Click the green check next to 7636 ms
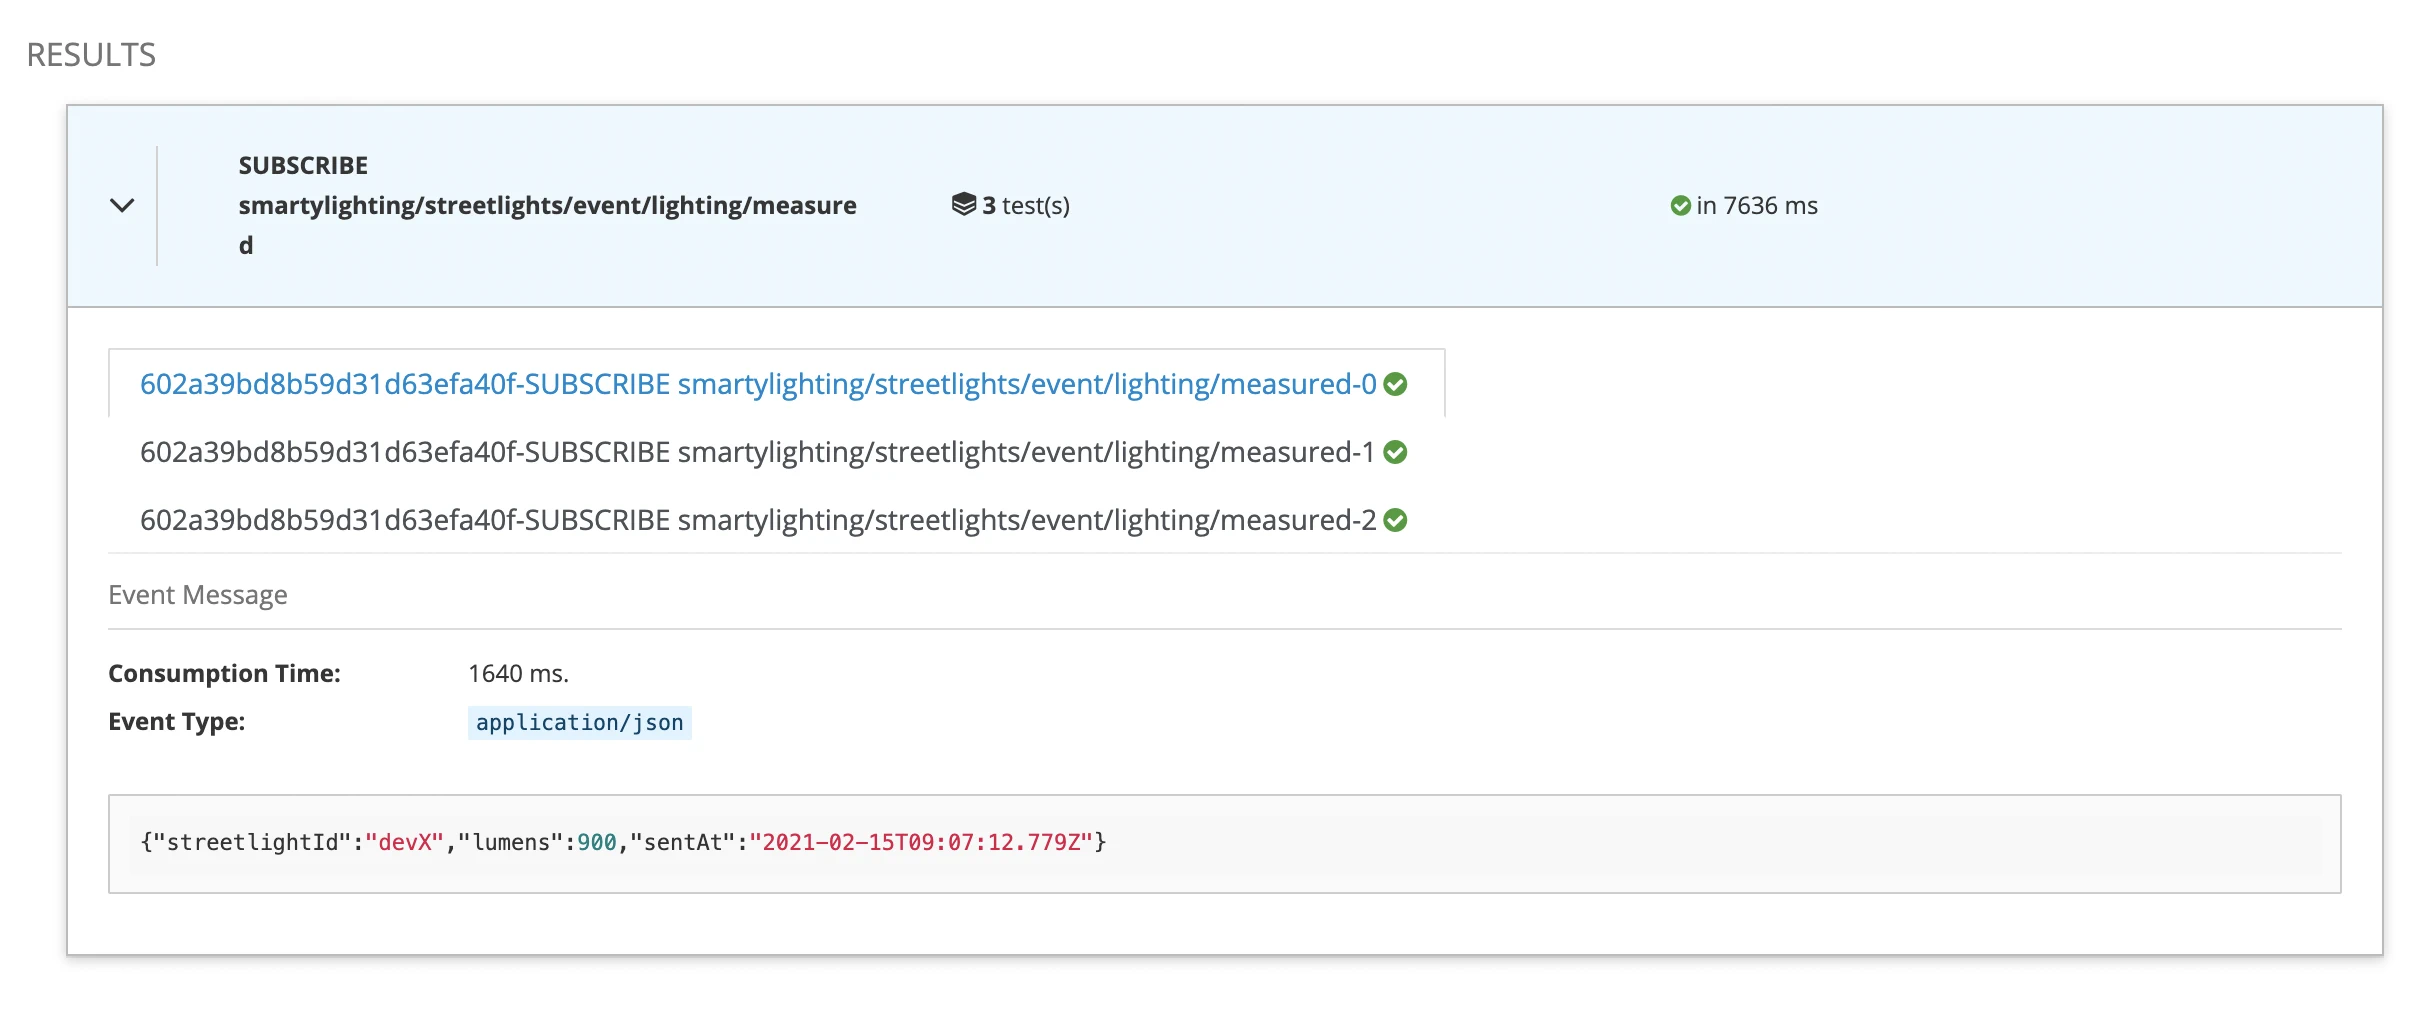Image resolution: width=2432 pixels, height=1018 pixels. click(1680, 206)
